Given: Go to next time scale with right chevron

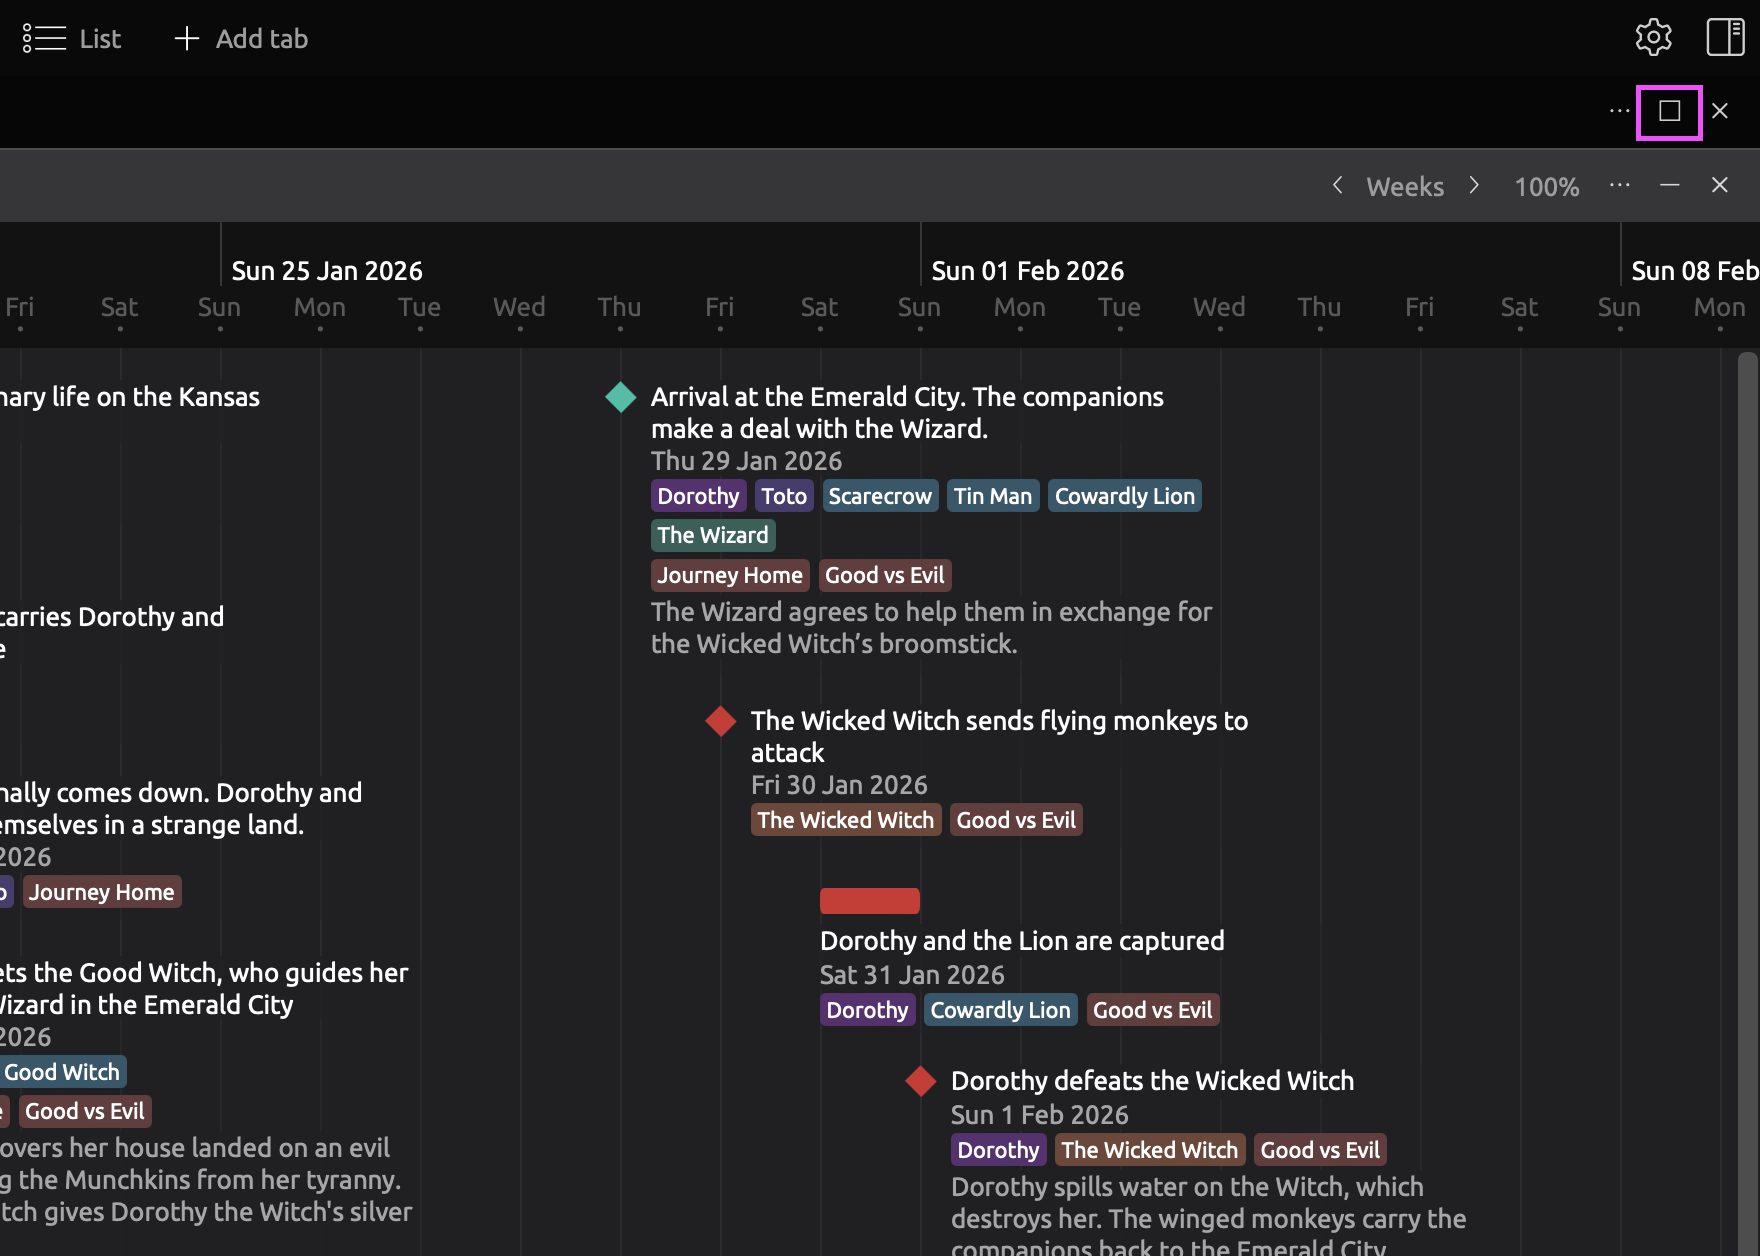Looking at the screenshot, I should [x=1474, y=186].
